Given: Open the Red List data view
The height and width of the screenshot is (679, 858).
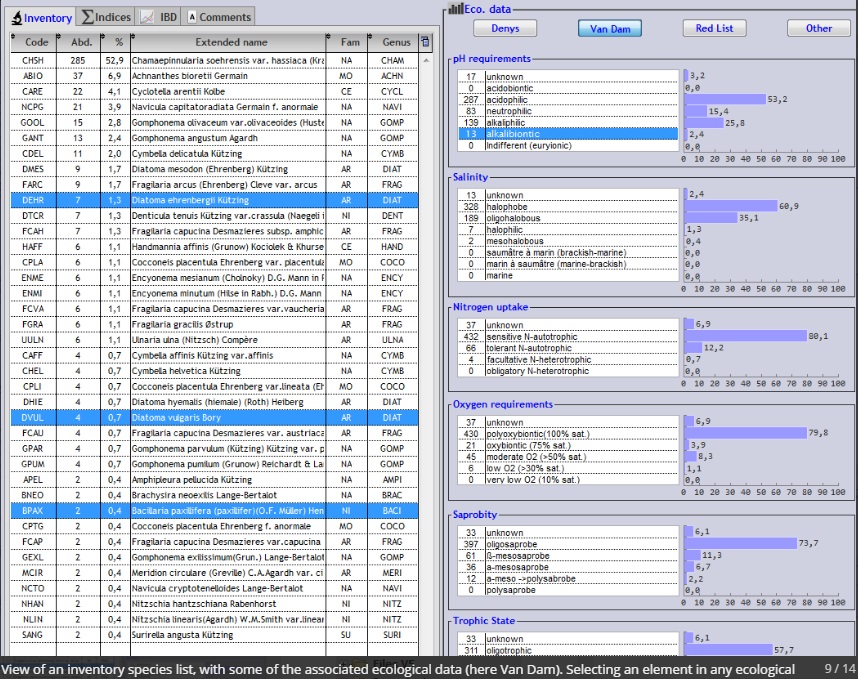Looking at the screenshot, I should coord(713,29).
